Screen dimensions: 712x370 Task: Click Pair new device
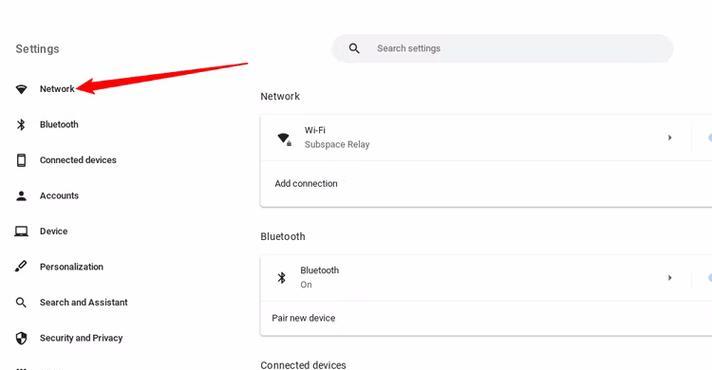pyautogui.click(x=303, y=318)
